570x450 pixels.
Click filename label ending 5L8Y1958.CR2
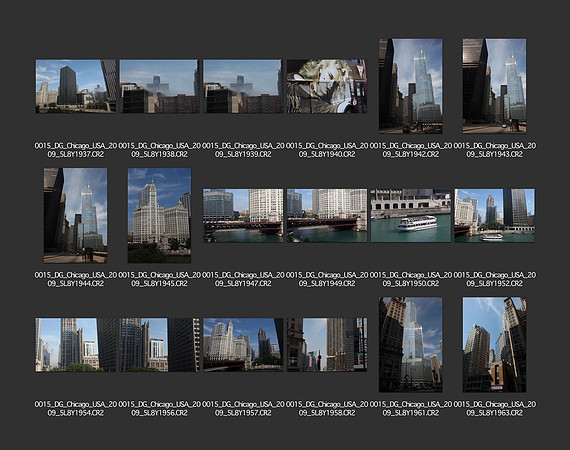pyautogui.click(x=327, y=409)
